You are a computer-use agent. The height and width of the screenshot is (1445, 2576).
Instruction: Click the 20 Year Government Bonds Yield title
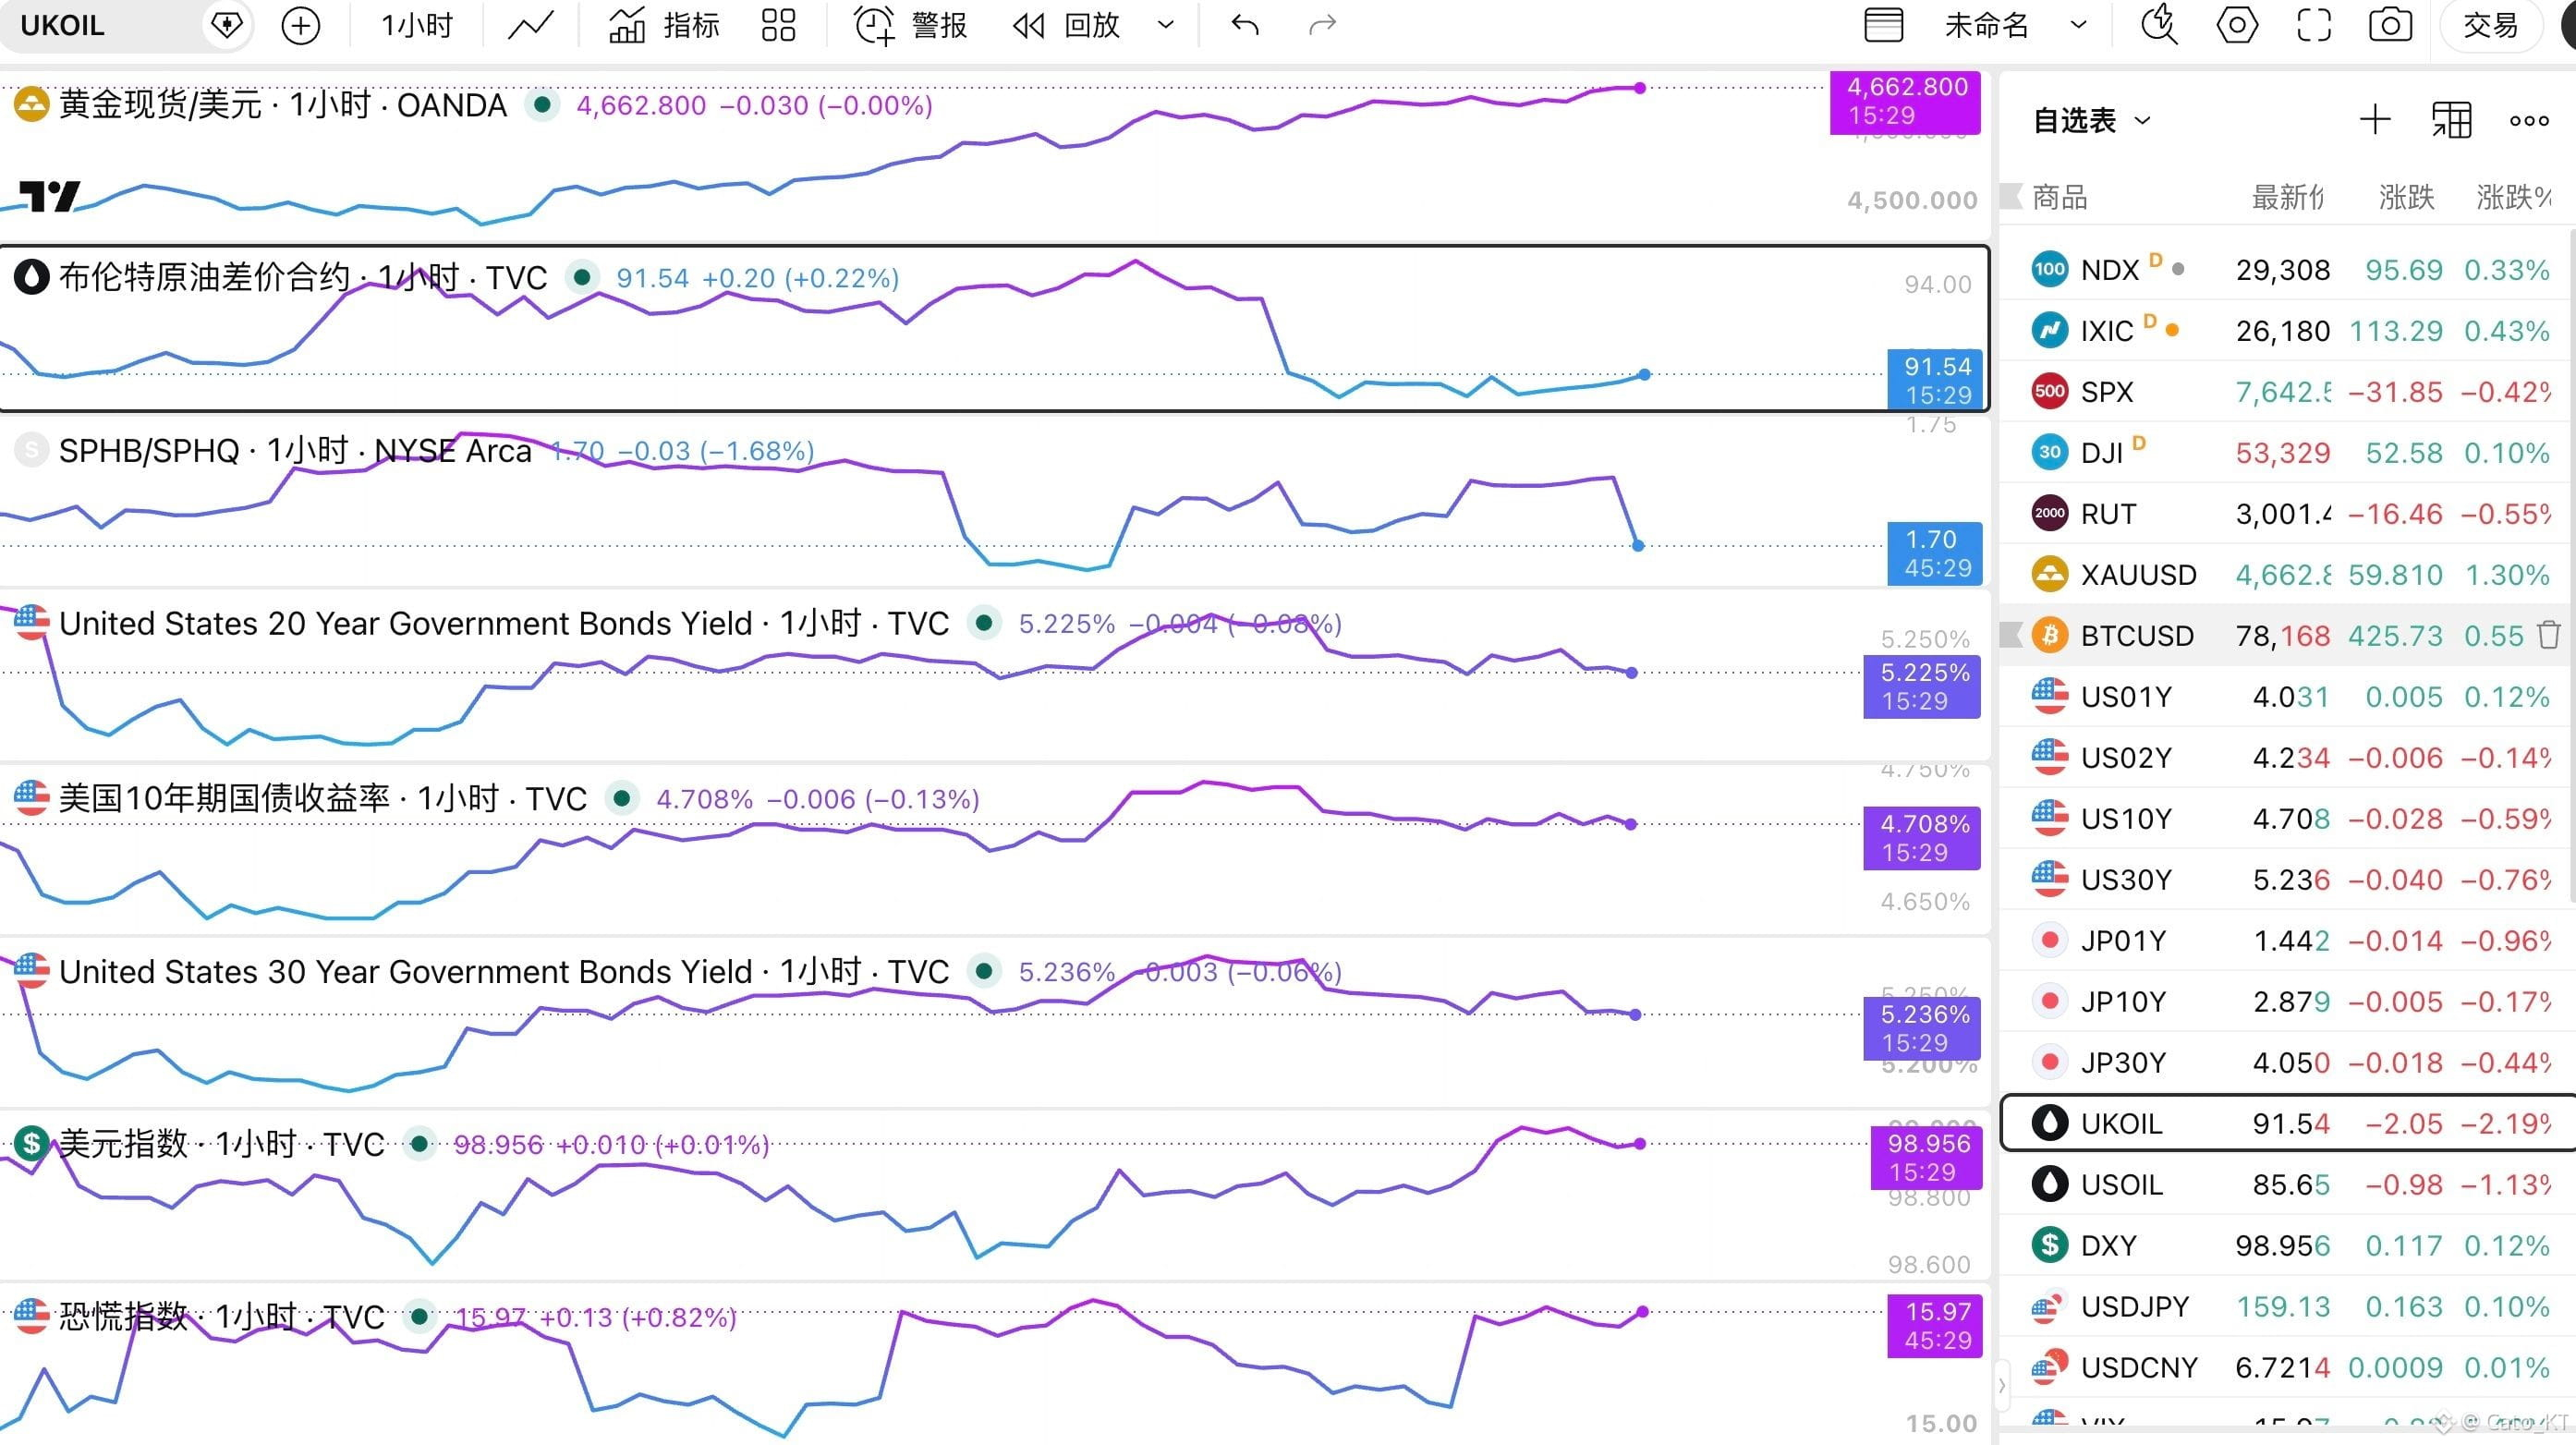point(504,624)
